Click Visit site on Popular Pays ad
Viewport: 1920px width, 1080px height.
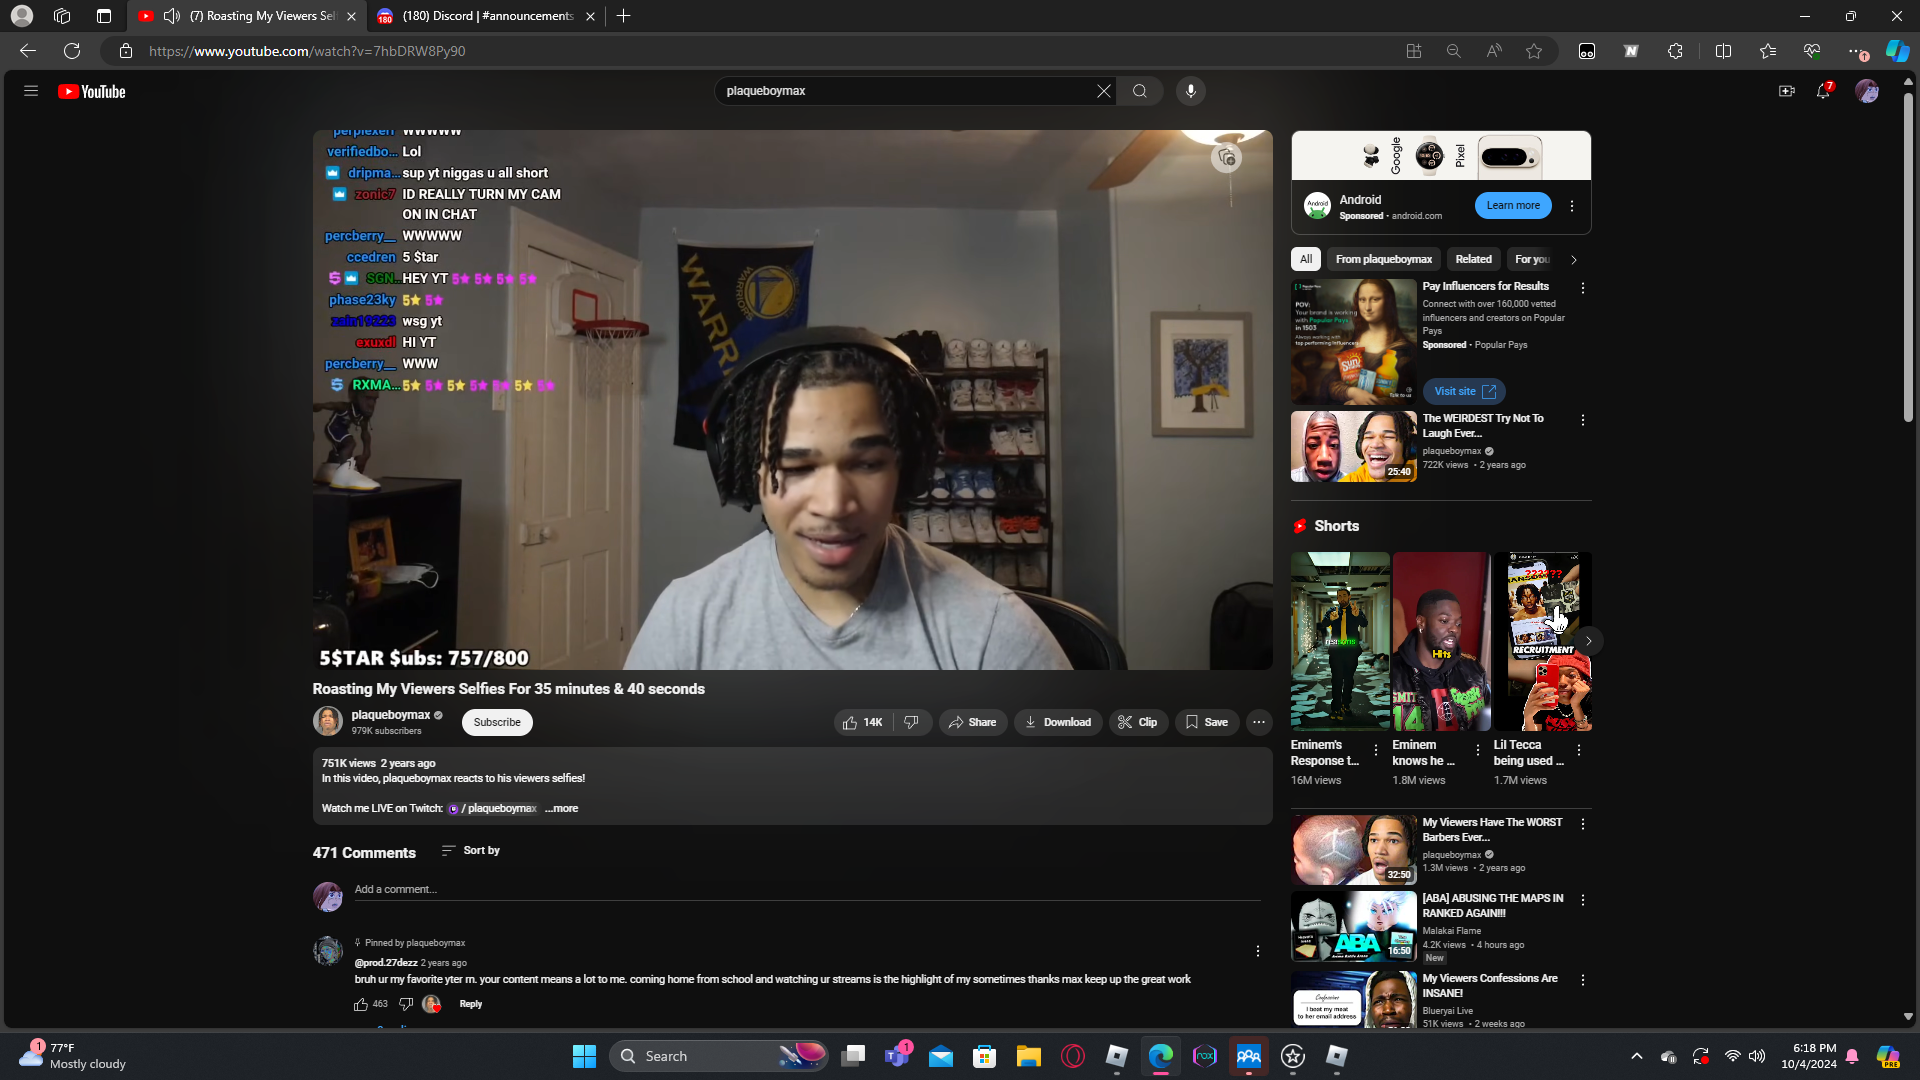(x=1464, y=391)
